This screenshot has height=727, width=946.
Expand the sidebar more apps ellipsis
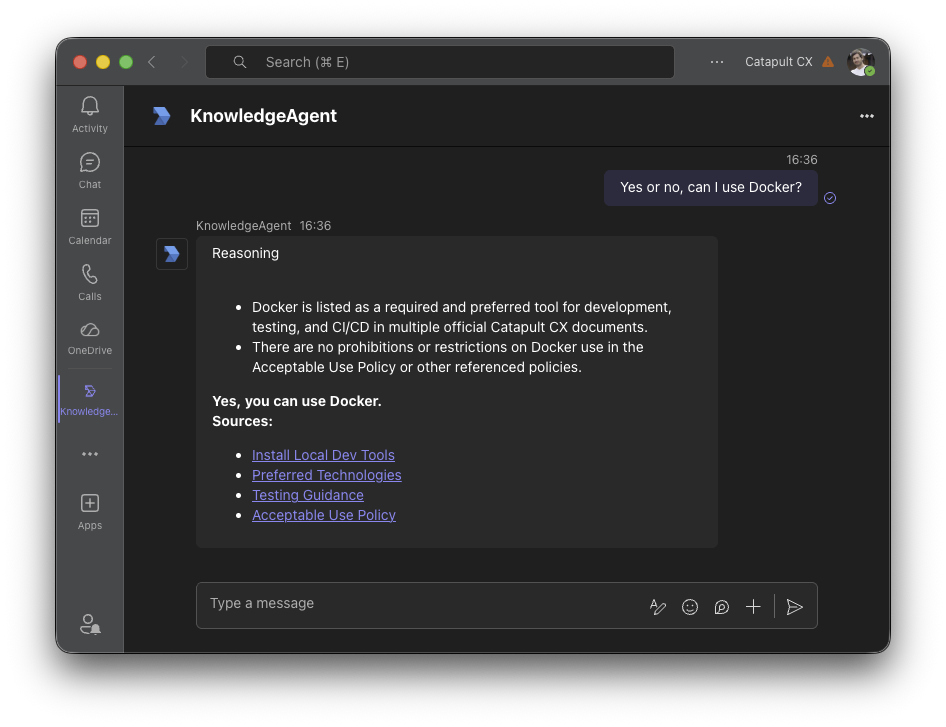point(89,454)
